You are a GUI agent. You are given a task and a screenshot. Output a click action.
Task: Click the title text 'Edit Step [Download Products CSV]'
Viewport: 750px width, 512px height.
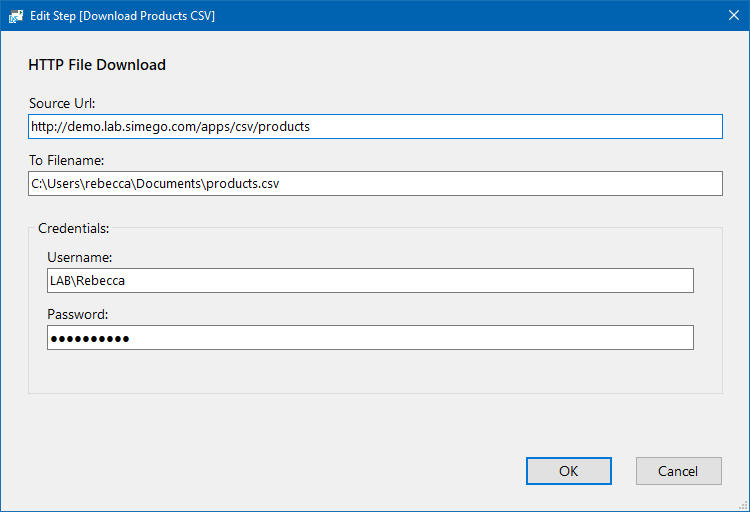tap(122, 16)
